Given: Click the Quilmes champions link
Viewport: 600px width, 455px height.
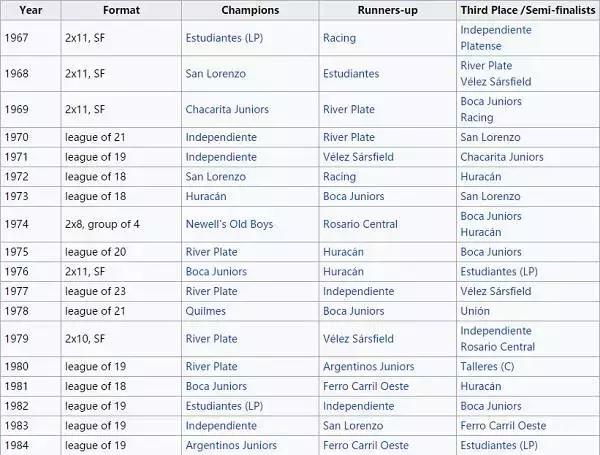Looking at the screenshot, I should click(207, 310).
